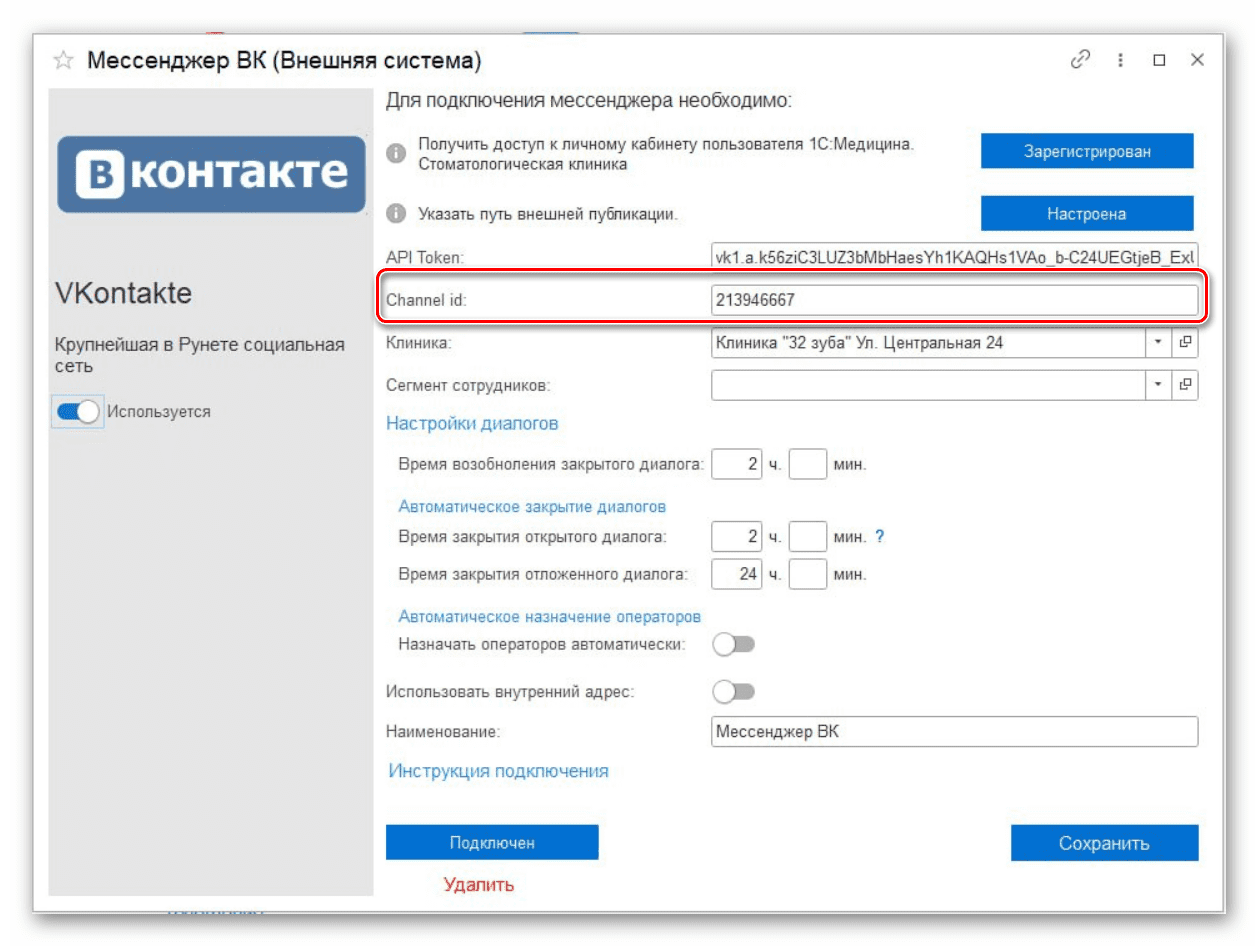Click the 'Зарегистрирован' button
The height and width of the screenshot is (946, 1258).
[1087, 151]
